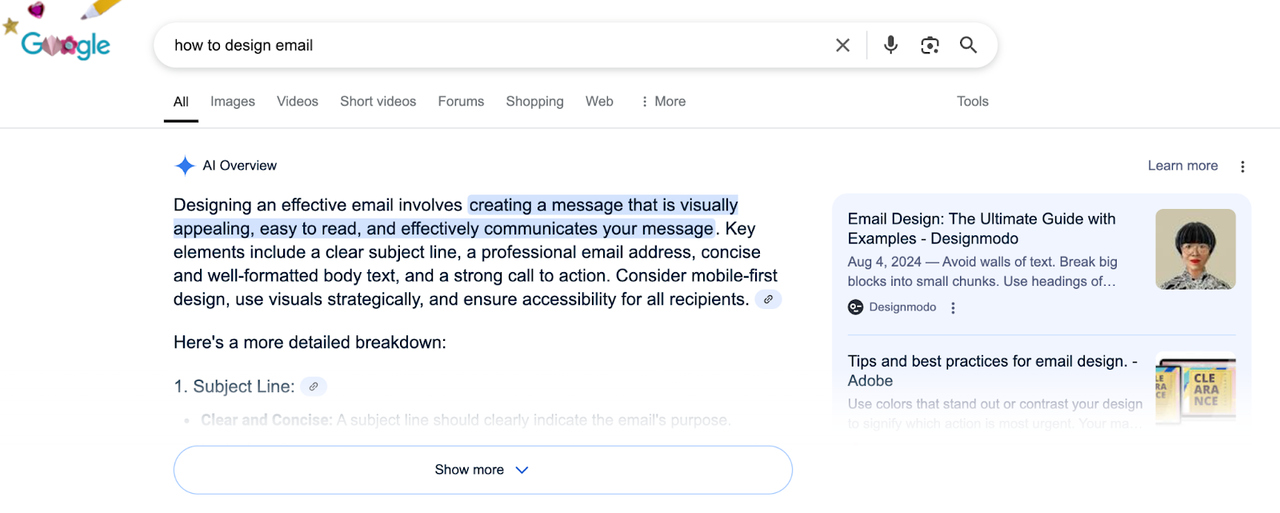Open AI Overview three-dot options menu
The width and height of the screenshot is (1280, 513).
coord(1242,167)
